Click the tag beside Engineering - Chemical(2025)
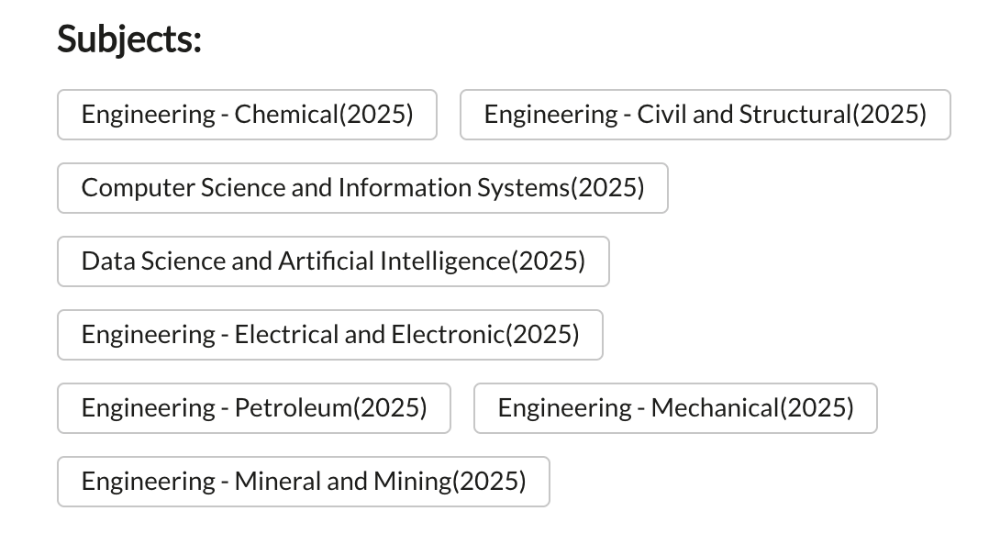This screenshot has width=1000, height=557. point(705,115)
